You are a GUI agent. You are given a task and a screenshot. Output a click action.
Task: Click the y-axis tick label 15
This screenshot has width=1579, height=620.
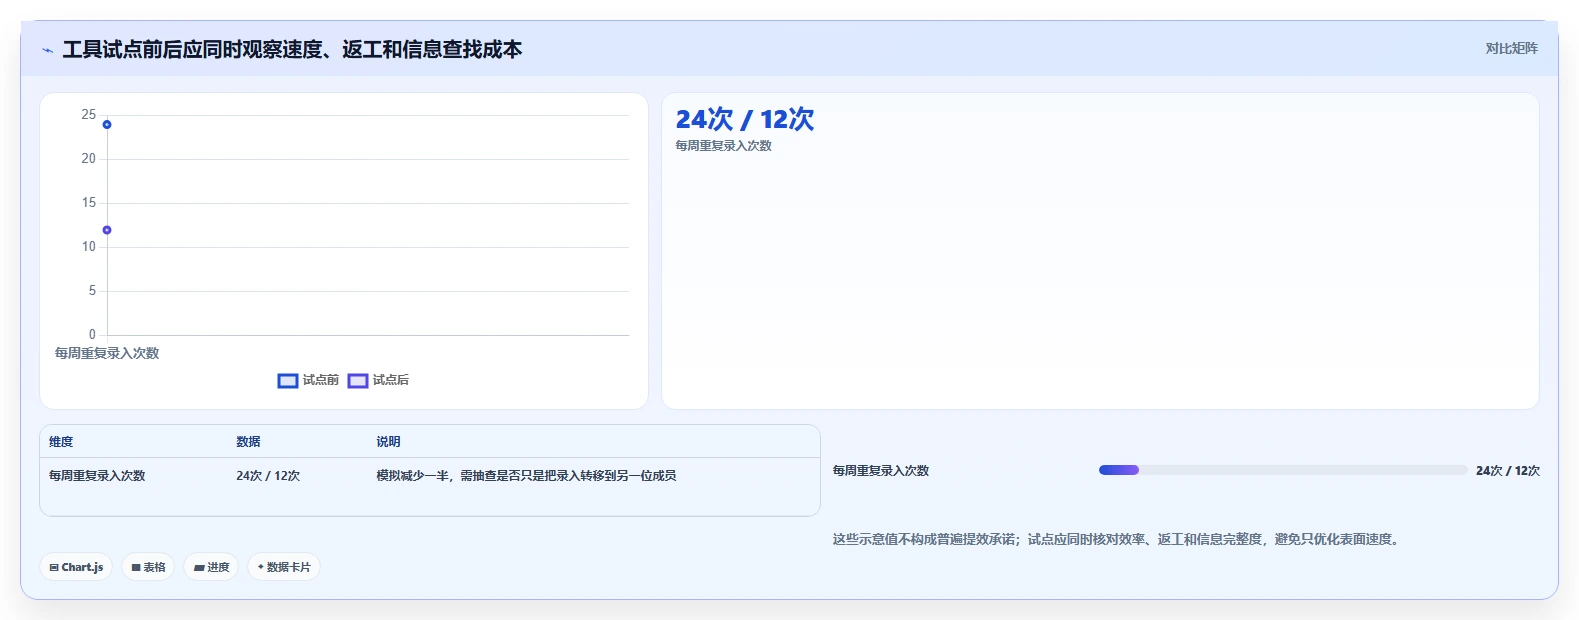point(89,203)
